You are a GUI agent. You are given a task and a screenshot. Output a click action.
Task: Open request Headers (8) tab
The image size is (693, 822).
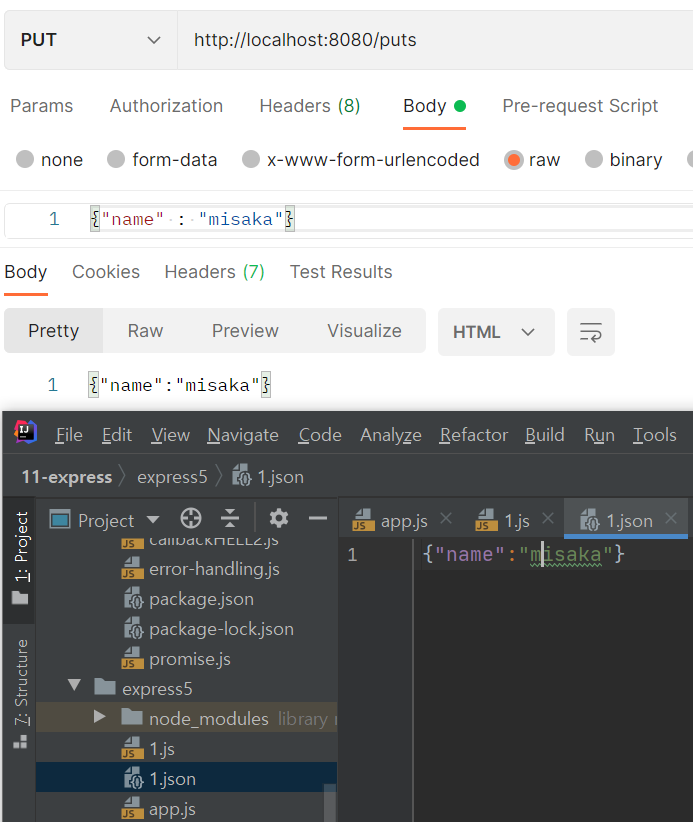pos(310,106)
